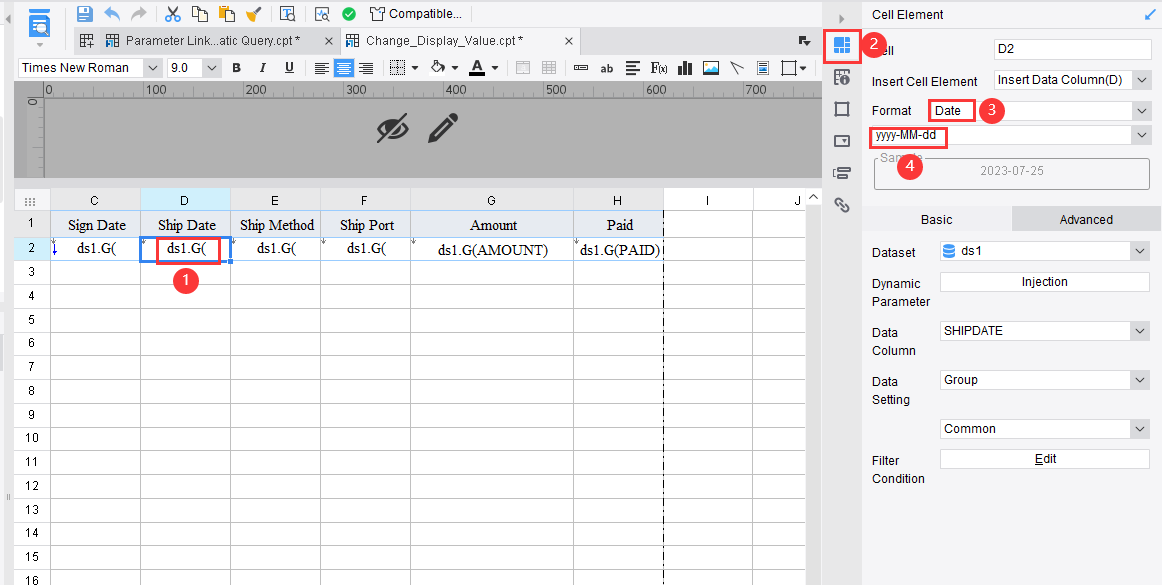Image resolution: width=1162 pixels, height=585 pixels.
Task: Run report validation with green check icon
Action: tap(348, 13)
